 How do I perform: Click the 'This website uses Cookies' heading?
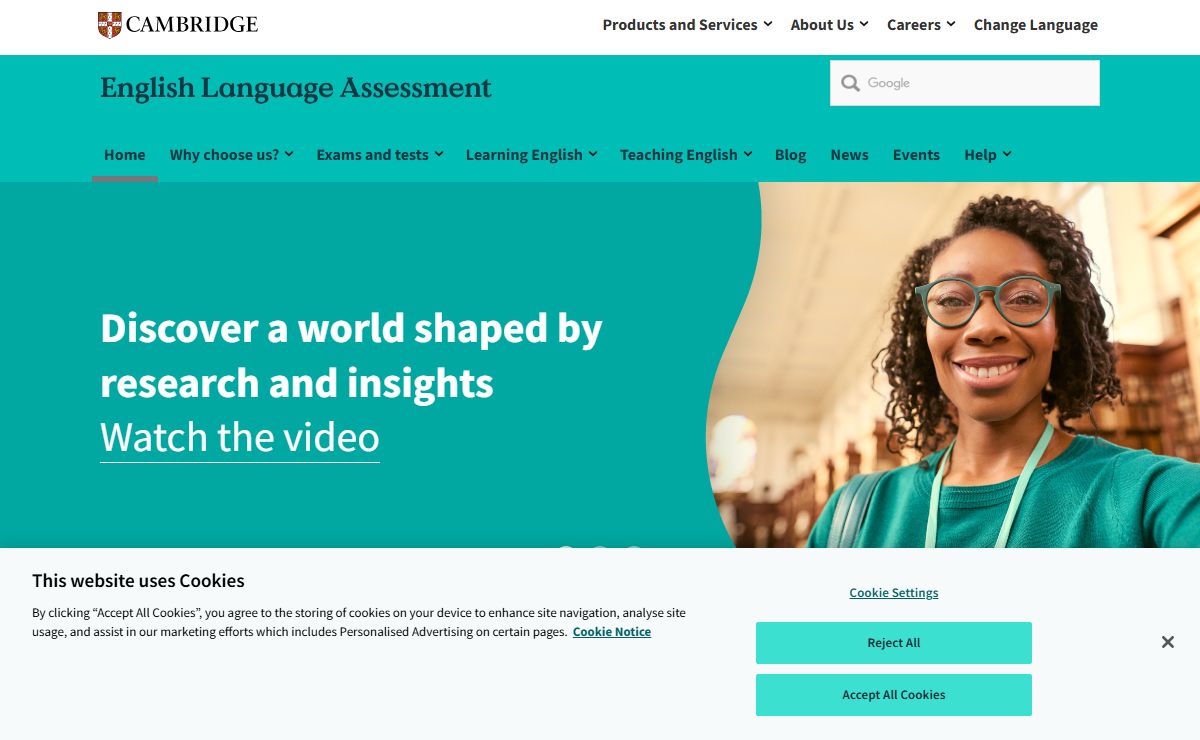pyautogui.click(x=138, y=581)
